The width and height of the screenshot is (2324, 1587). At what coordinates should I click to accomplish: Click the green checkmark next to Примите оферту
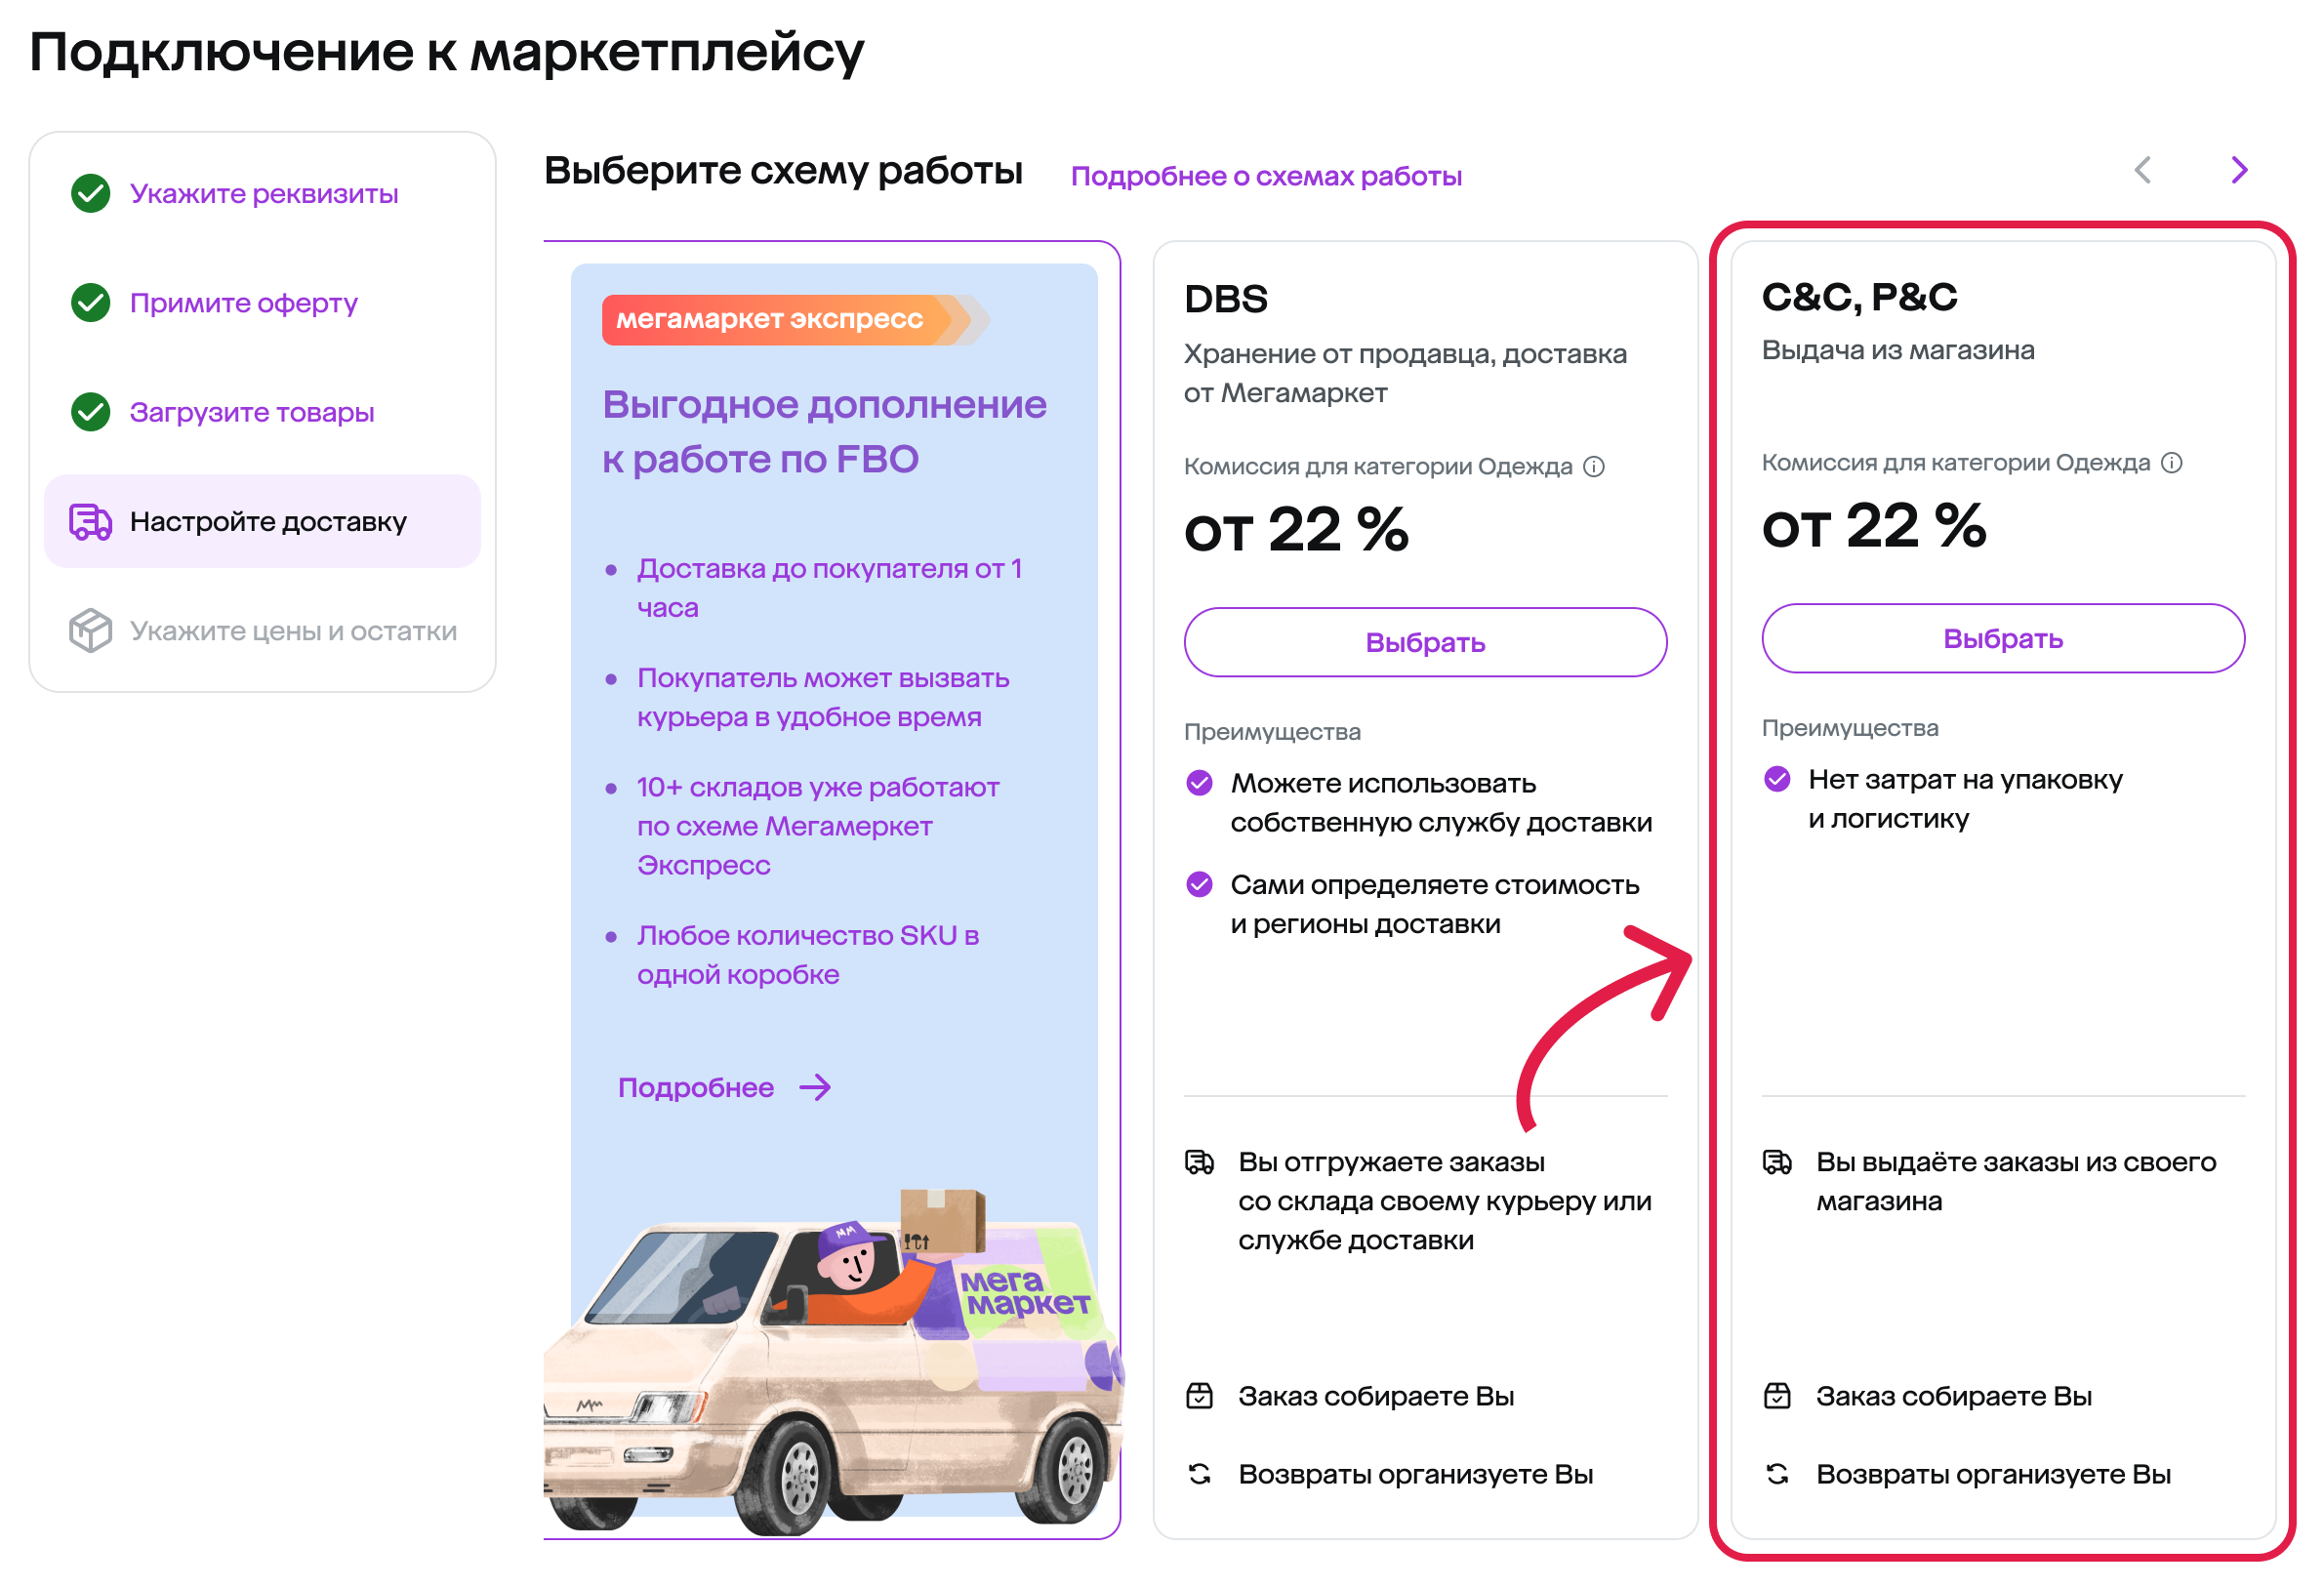click(91, 302)
